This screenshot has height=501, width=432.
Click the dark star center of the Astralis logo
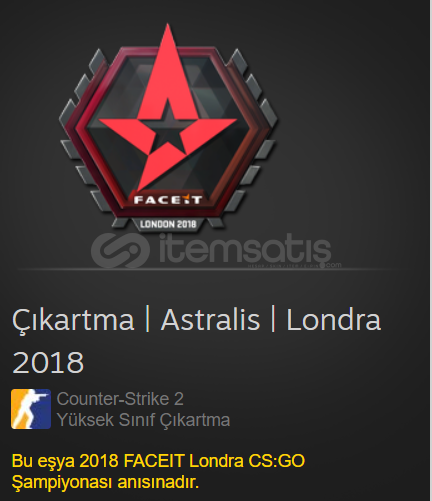pyautogui.click(x=168, y=132)
